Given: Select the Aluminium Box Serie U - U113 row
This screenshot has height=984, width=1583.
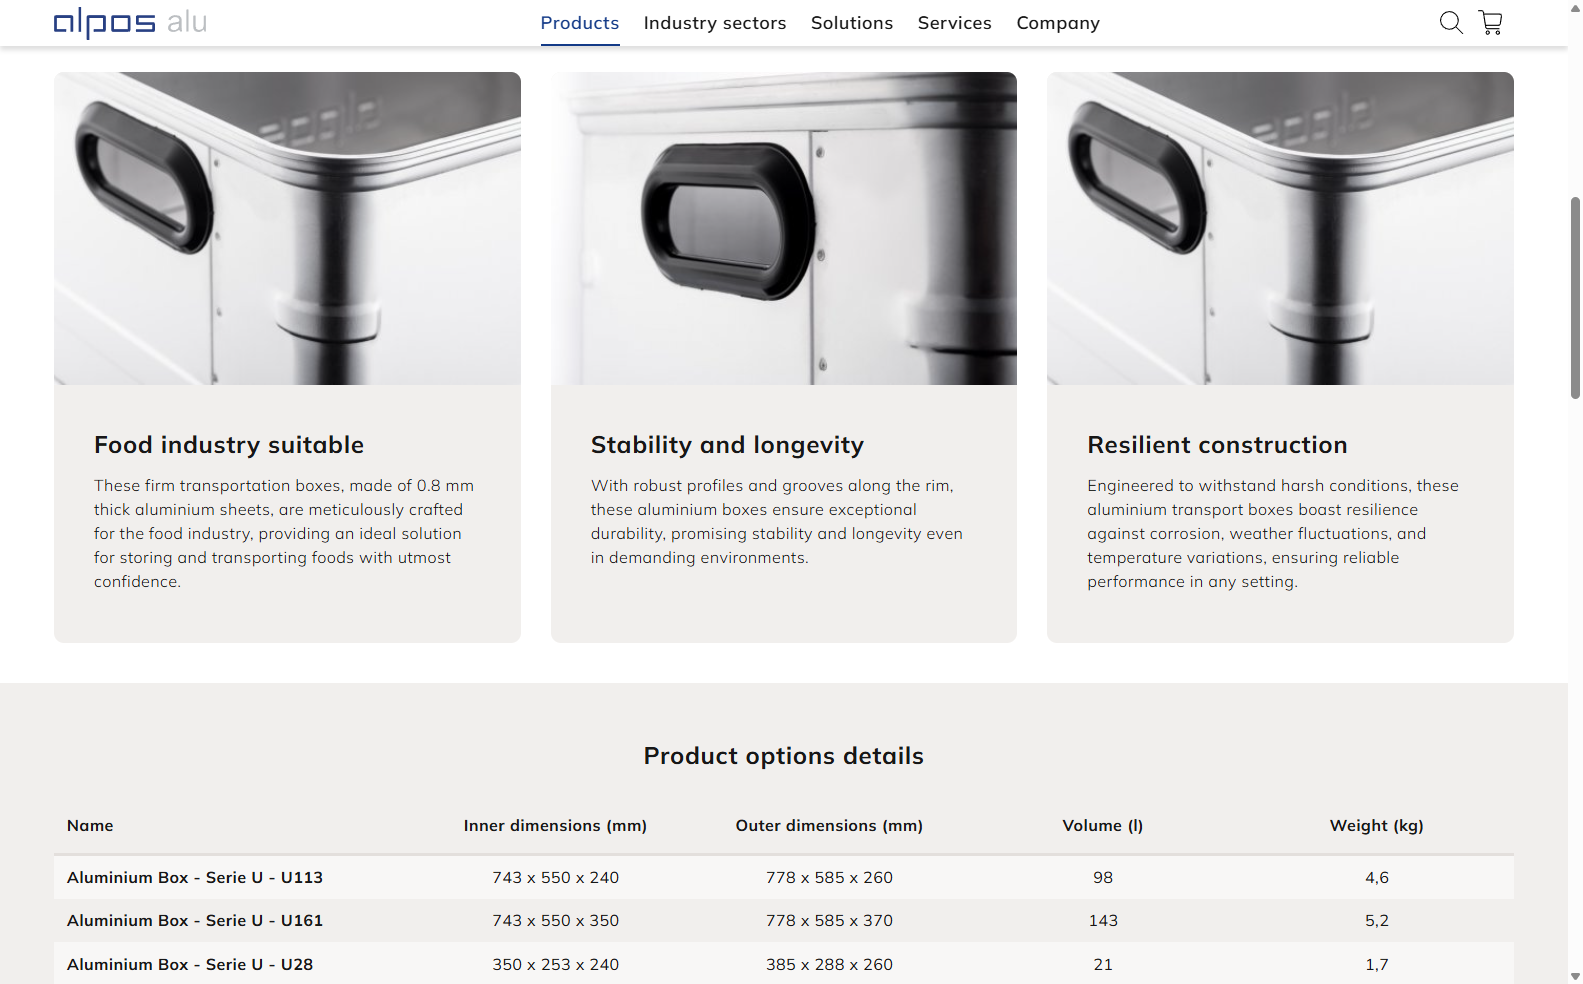Looking at the screenshot, I should click(195, 877).
